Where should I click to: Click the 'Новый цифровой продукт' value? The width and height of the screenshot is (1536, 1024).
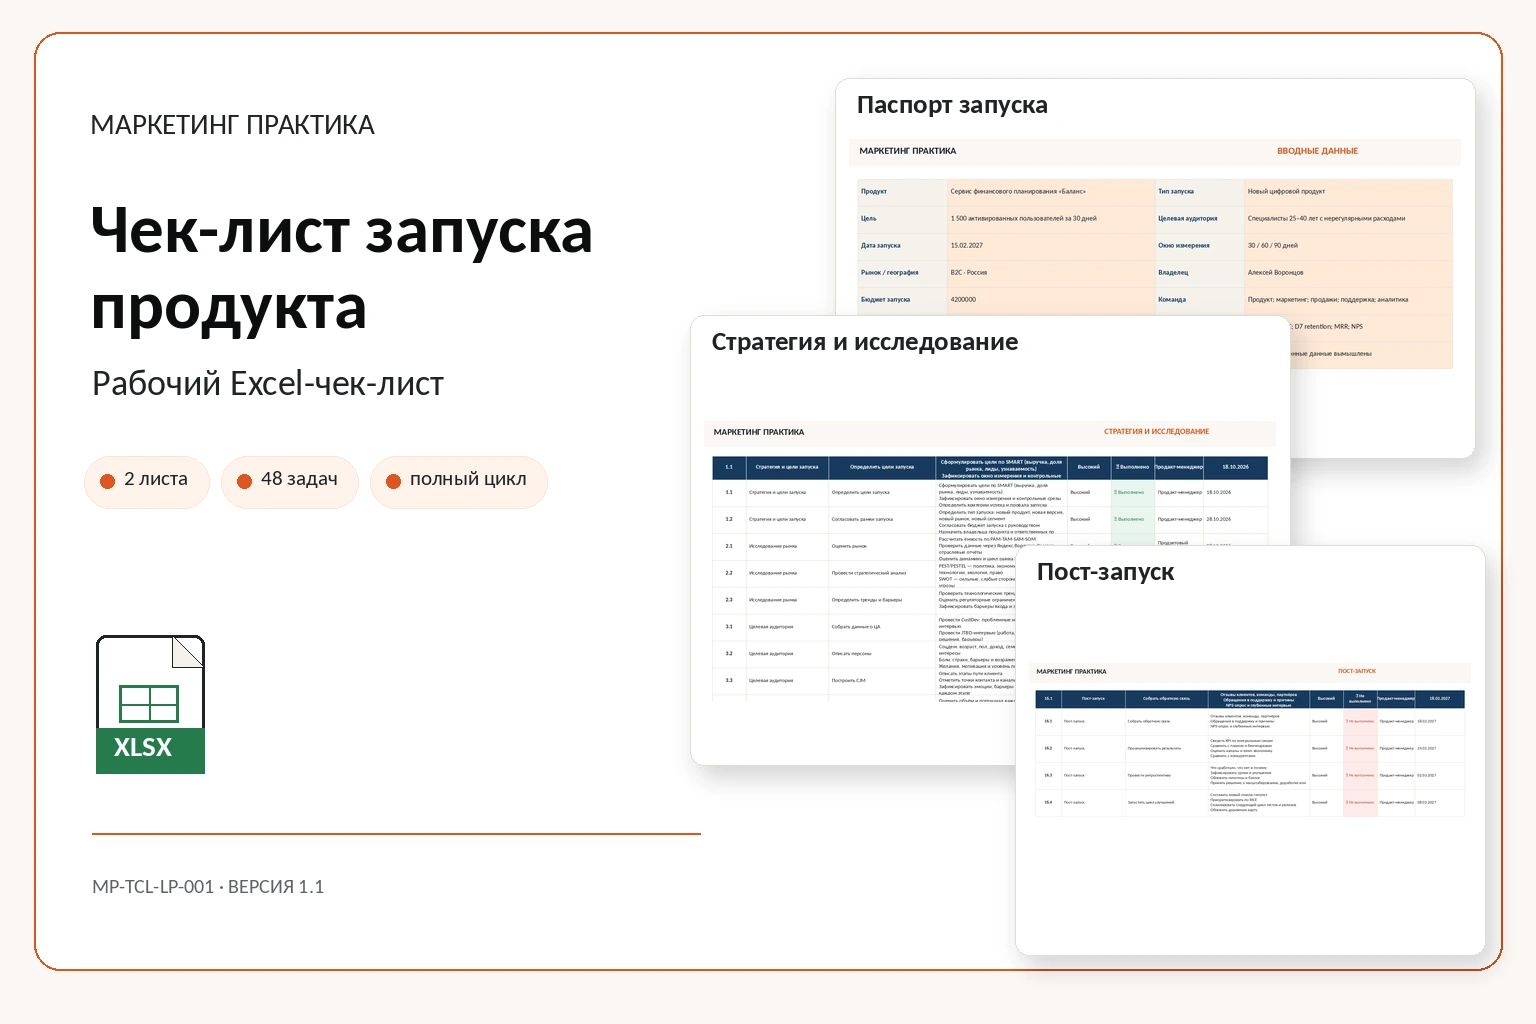(x=1286, y=191)
